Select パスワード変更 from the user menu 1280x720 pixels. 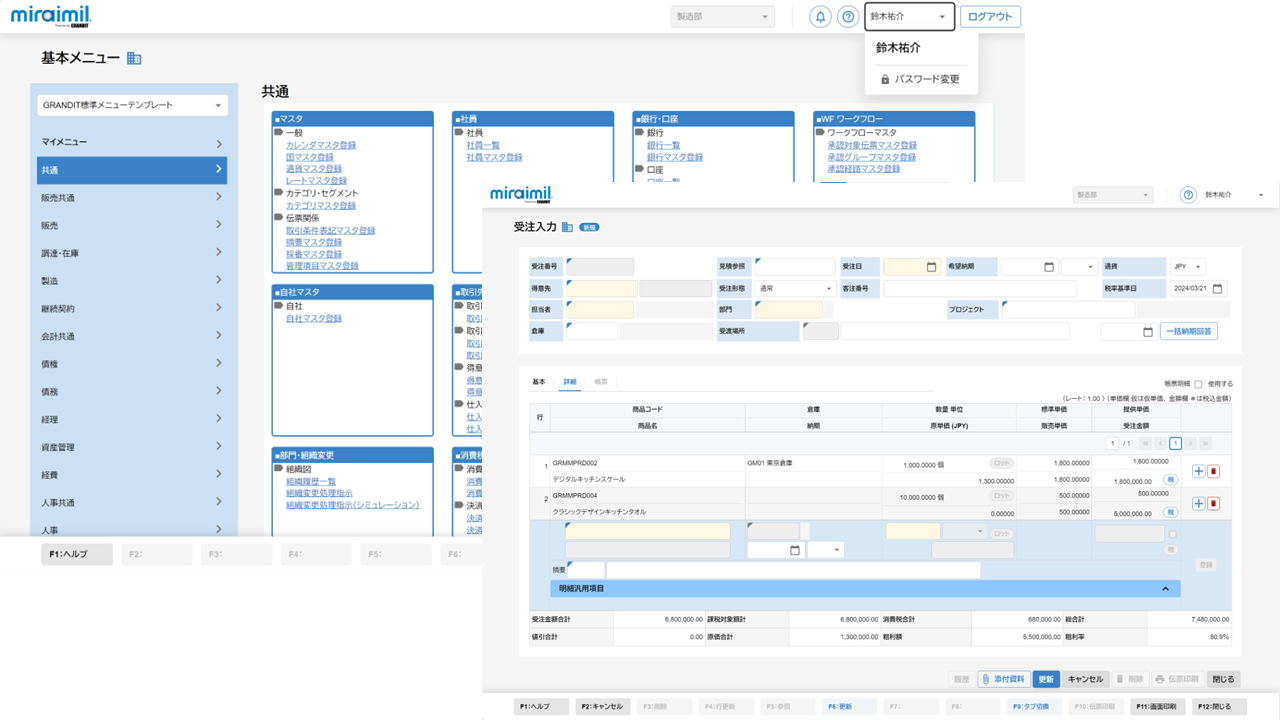pos(920,79)
